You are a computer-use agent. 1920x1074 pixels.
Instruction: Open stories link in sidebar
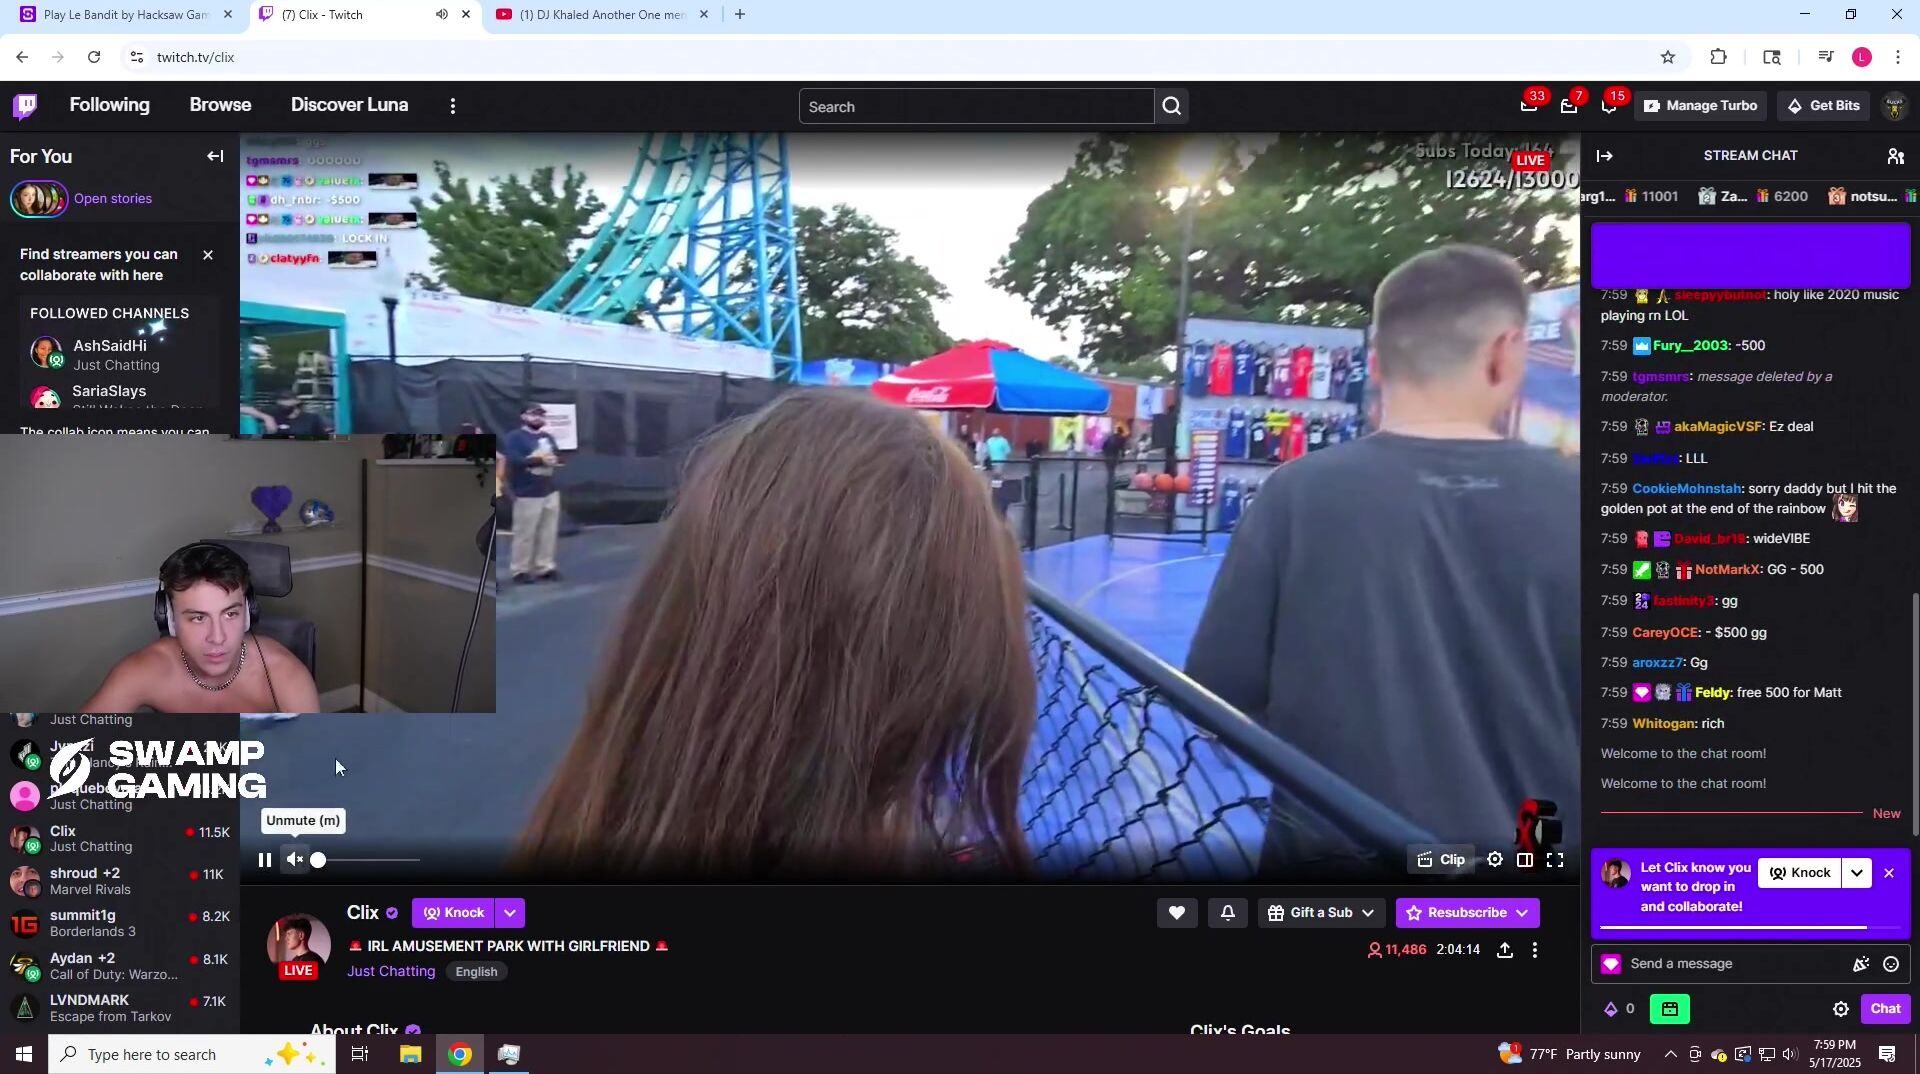[113, 198]
